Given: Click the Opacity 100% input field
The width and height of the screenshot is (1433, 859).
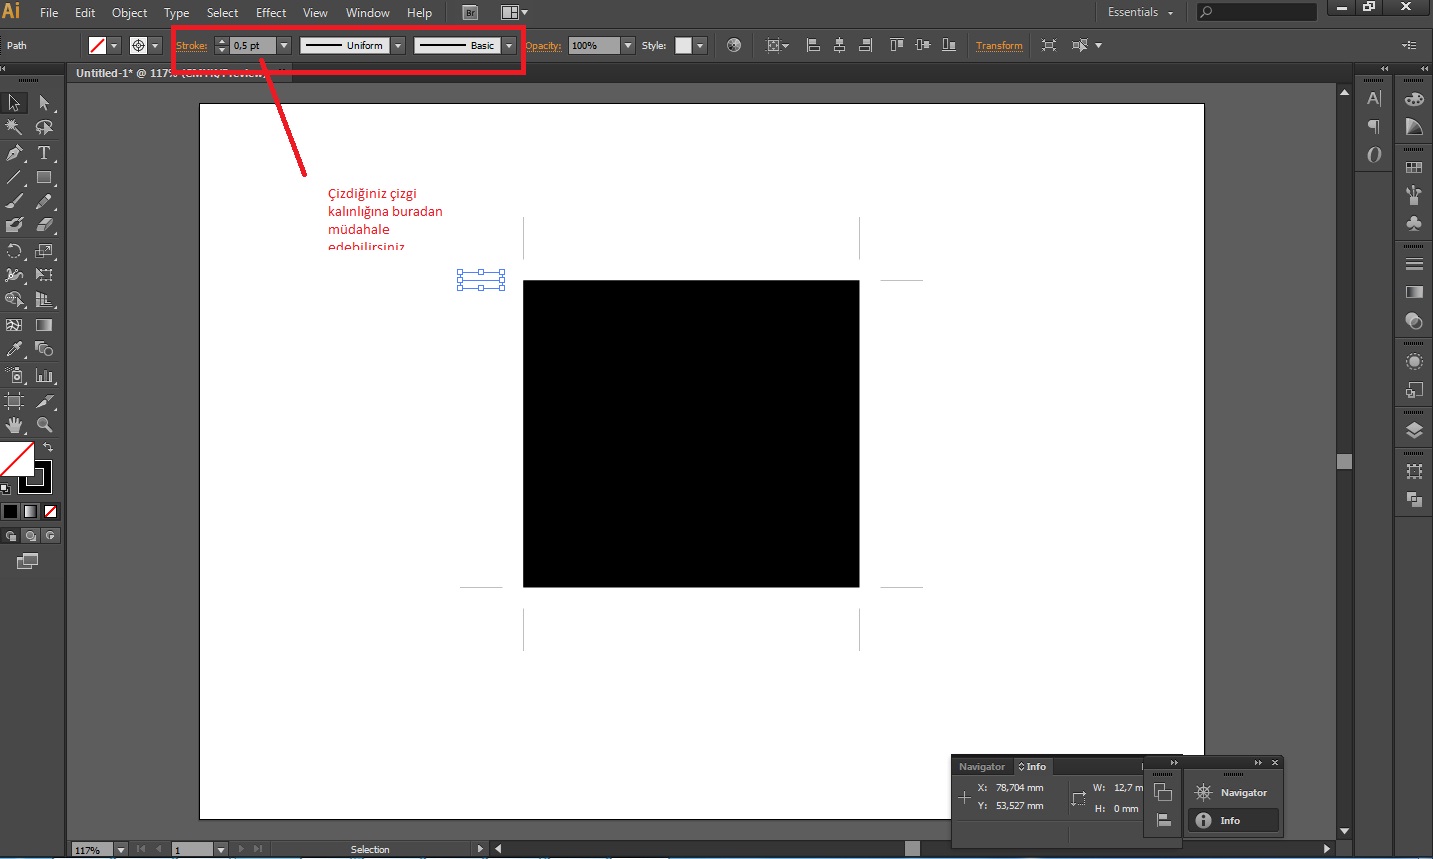Looking at the screenshot, I should click(594, 46).
